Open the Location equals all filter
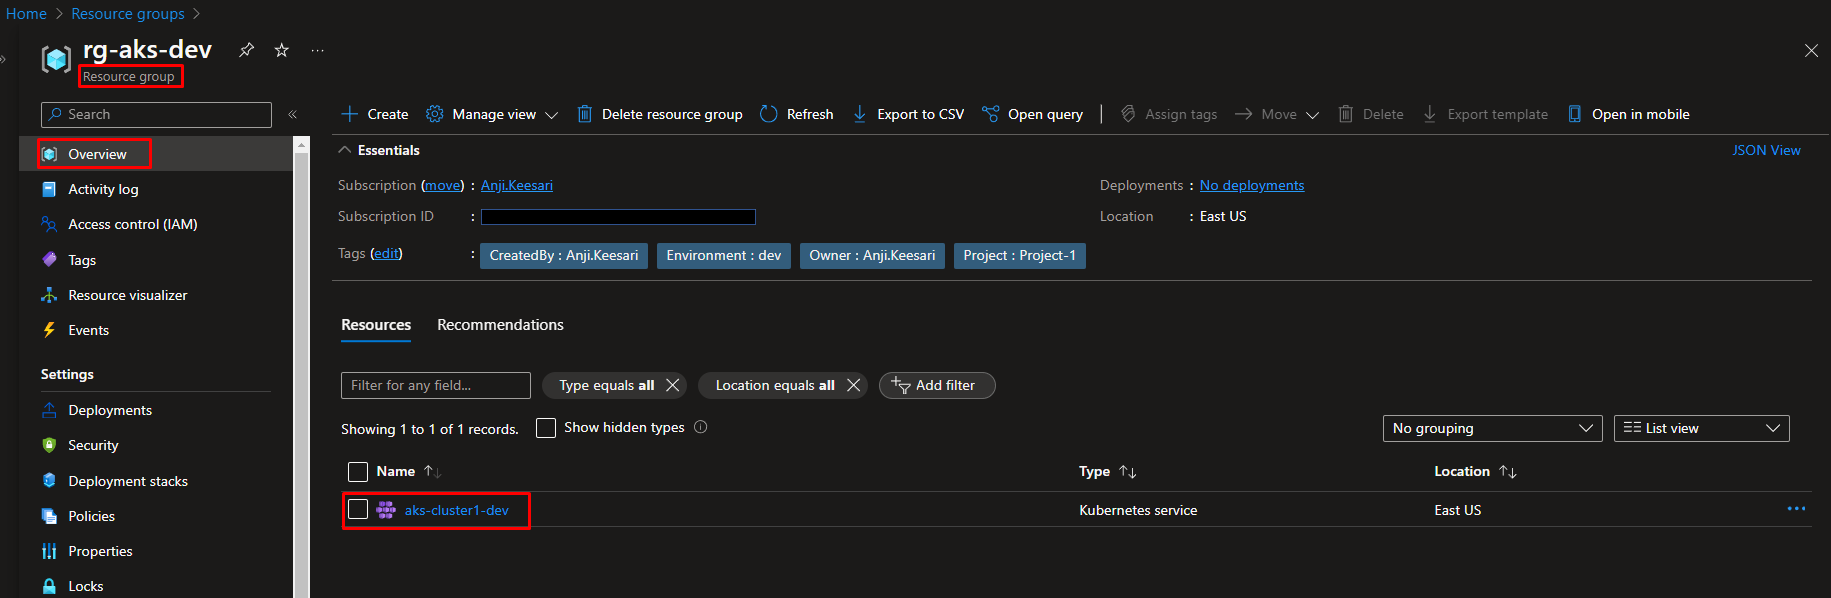This screenshot has width=1831, height=598. 775,385
